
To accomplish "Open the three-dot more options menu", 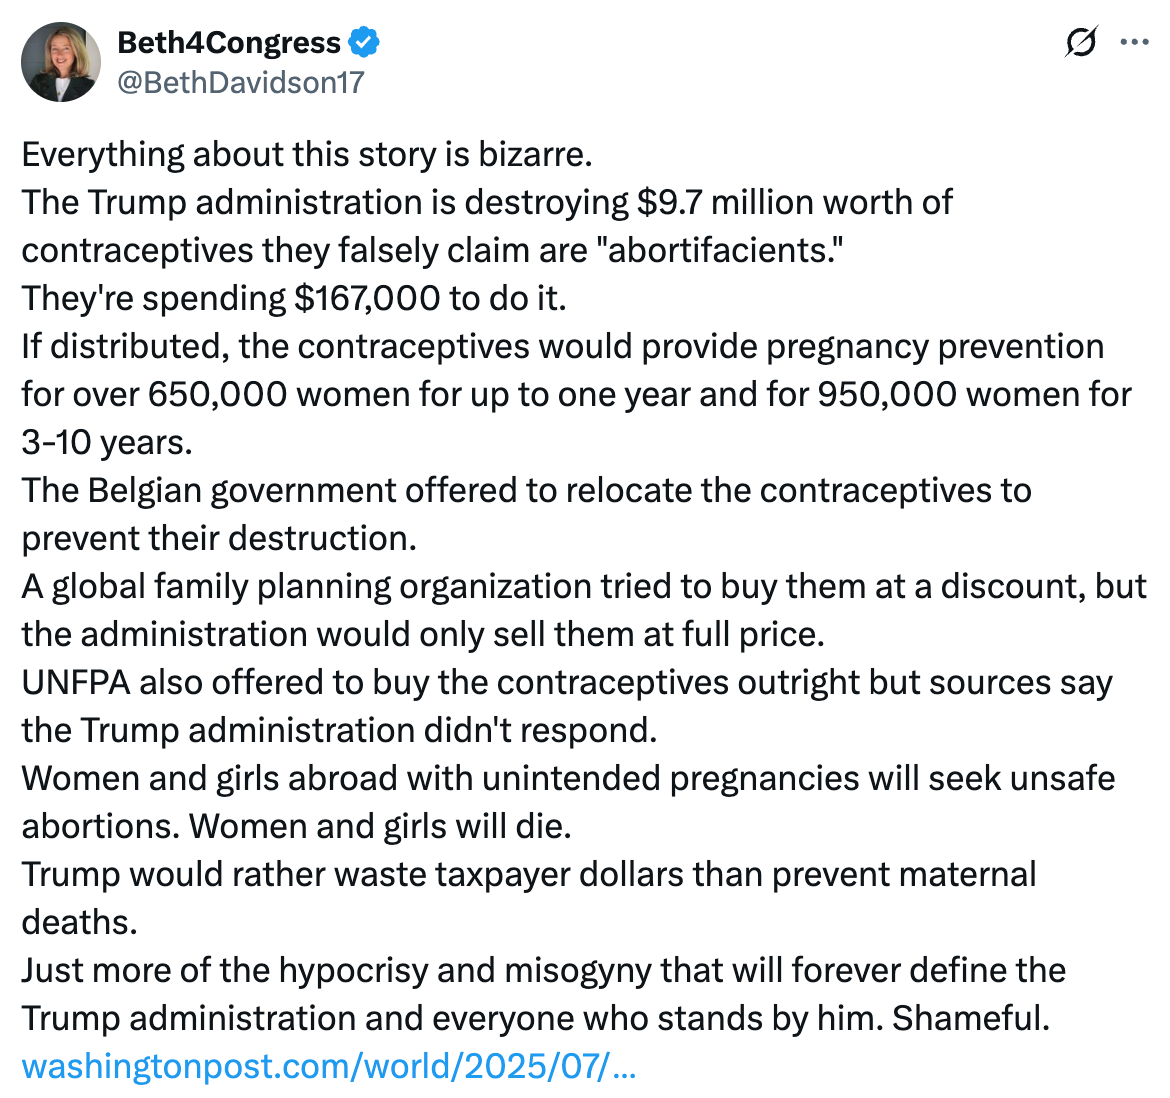I will 1134,43.
